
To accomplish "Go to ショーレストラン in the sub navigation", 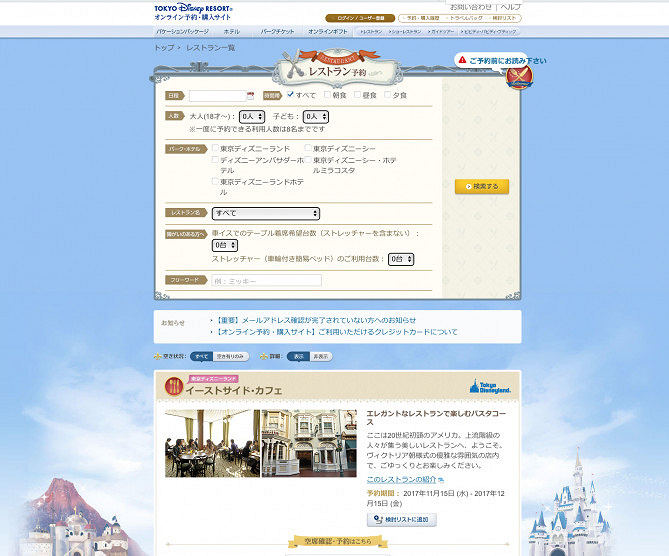I will 404,32.
